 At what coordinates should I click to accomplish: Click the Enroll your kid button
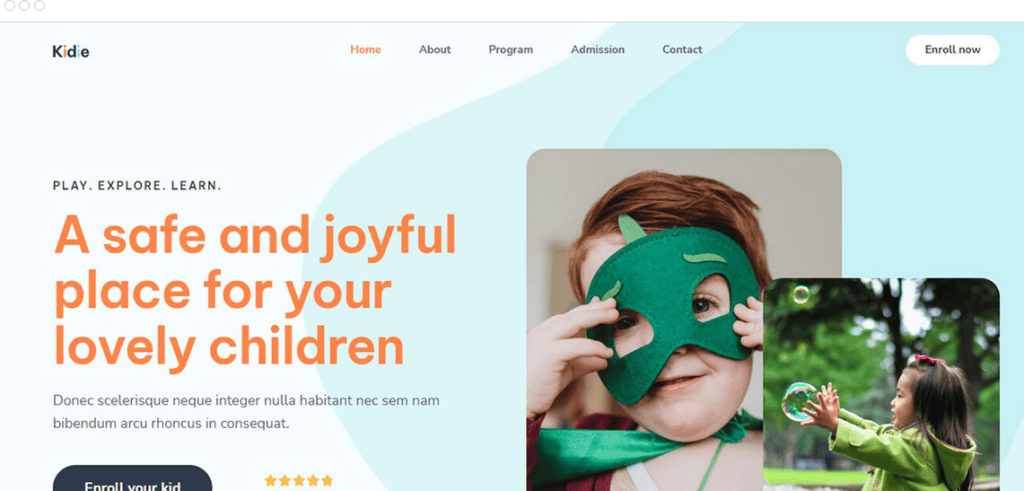click(x=133, y=479)
